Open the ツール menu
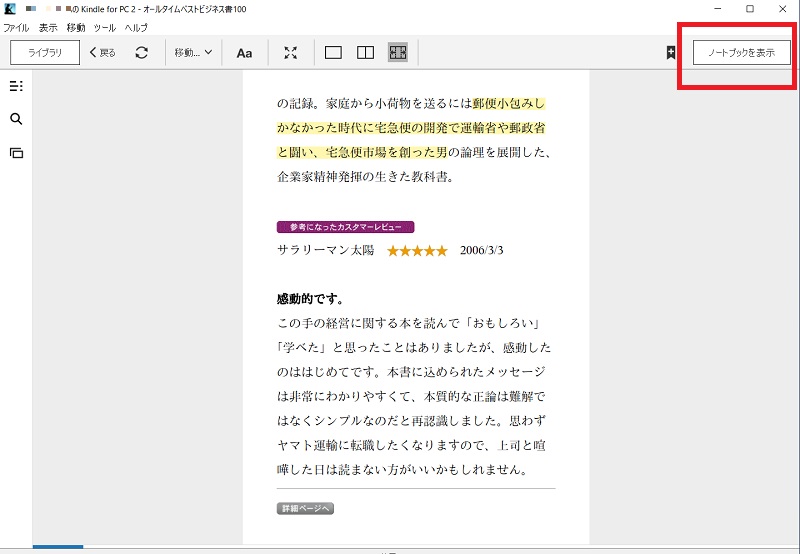Image resolution: width=800 pixels, height=554 pixels. coord(105,28)
